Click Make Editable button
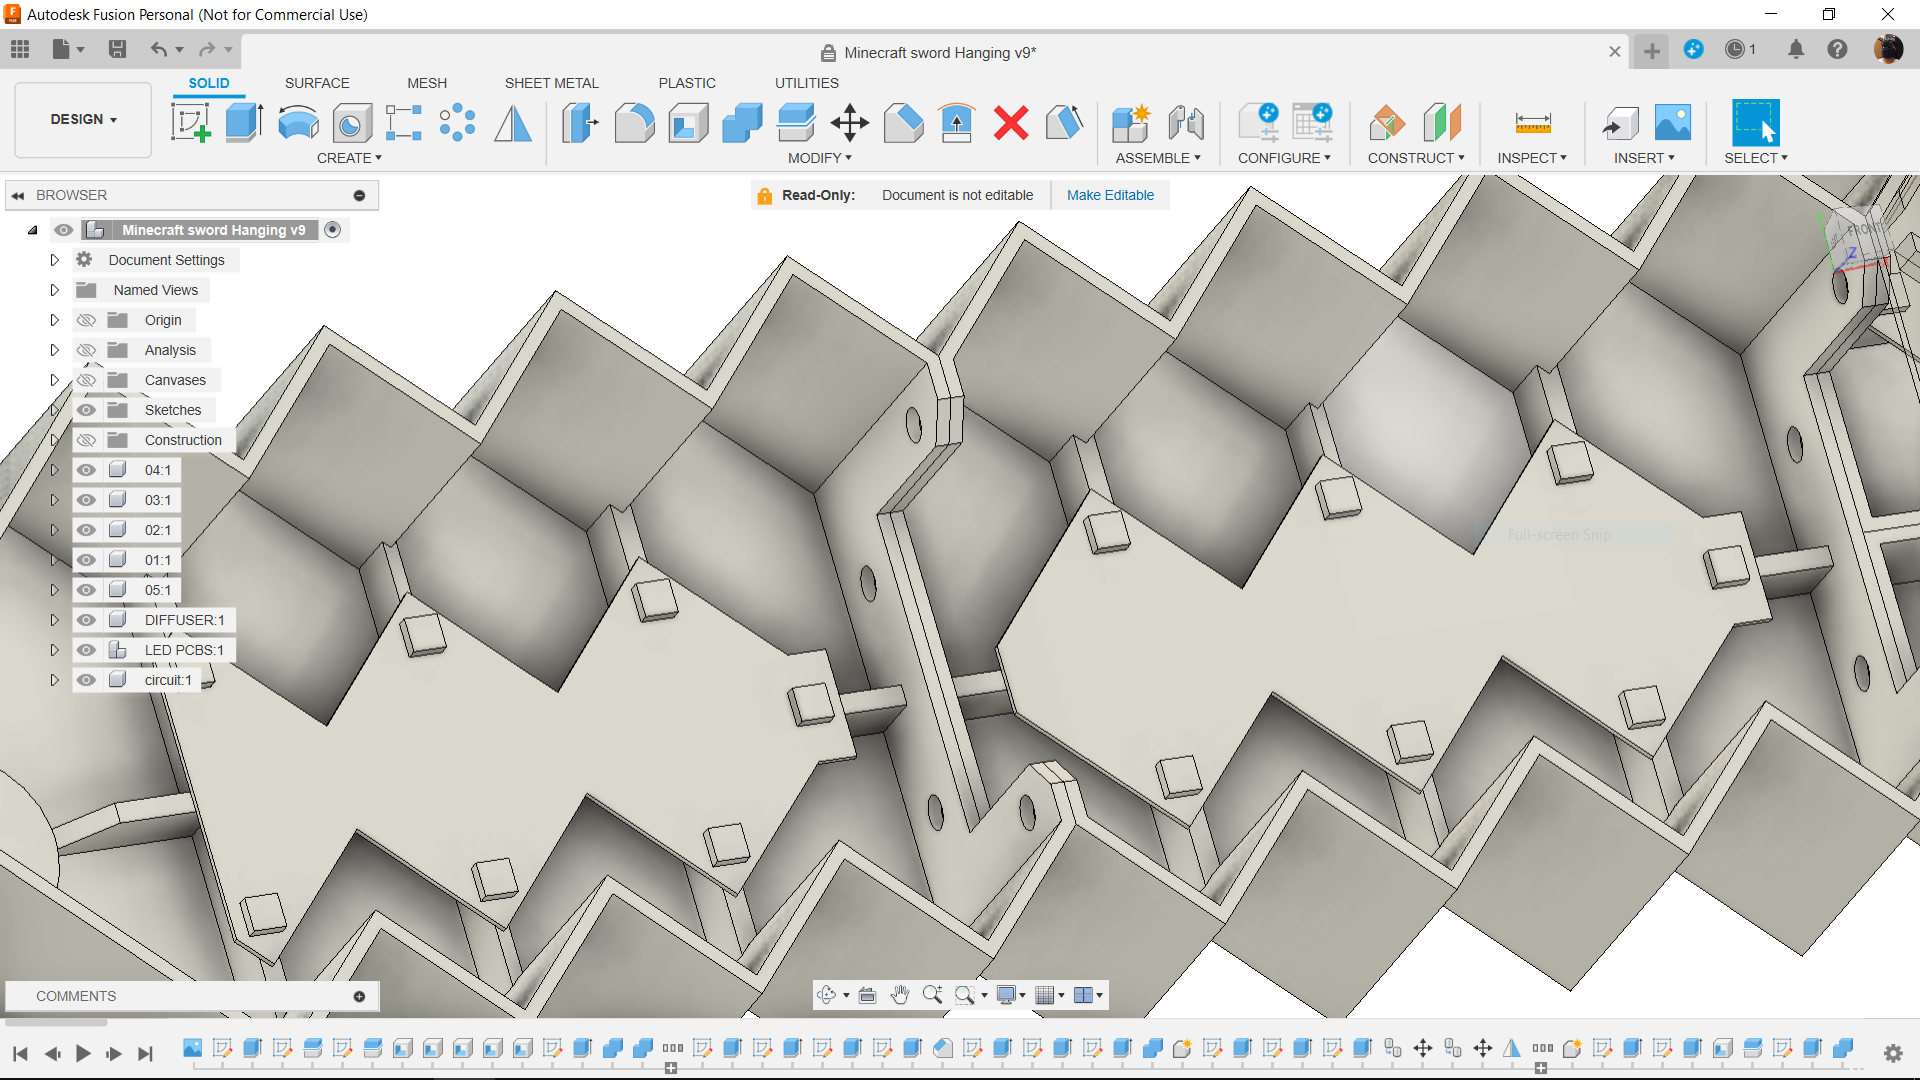 click(x=1110, y=195)
